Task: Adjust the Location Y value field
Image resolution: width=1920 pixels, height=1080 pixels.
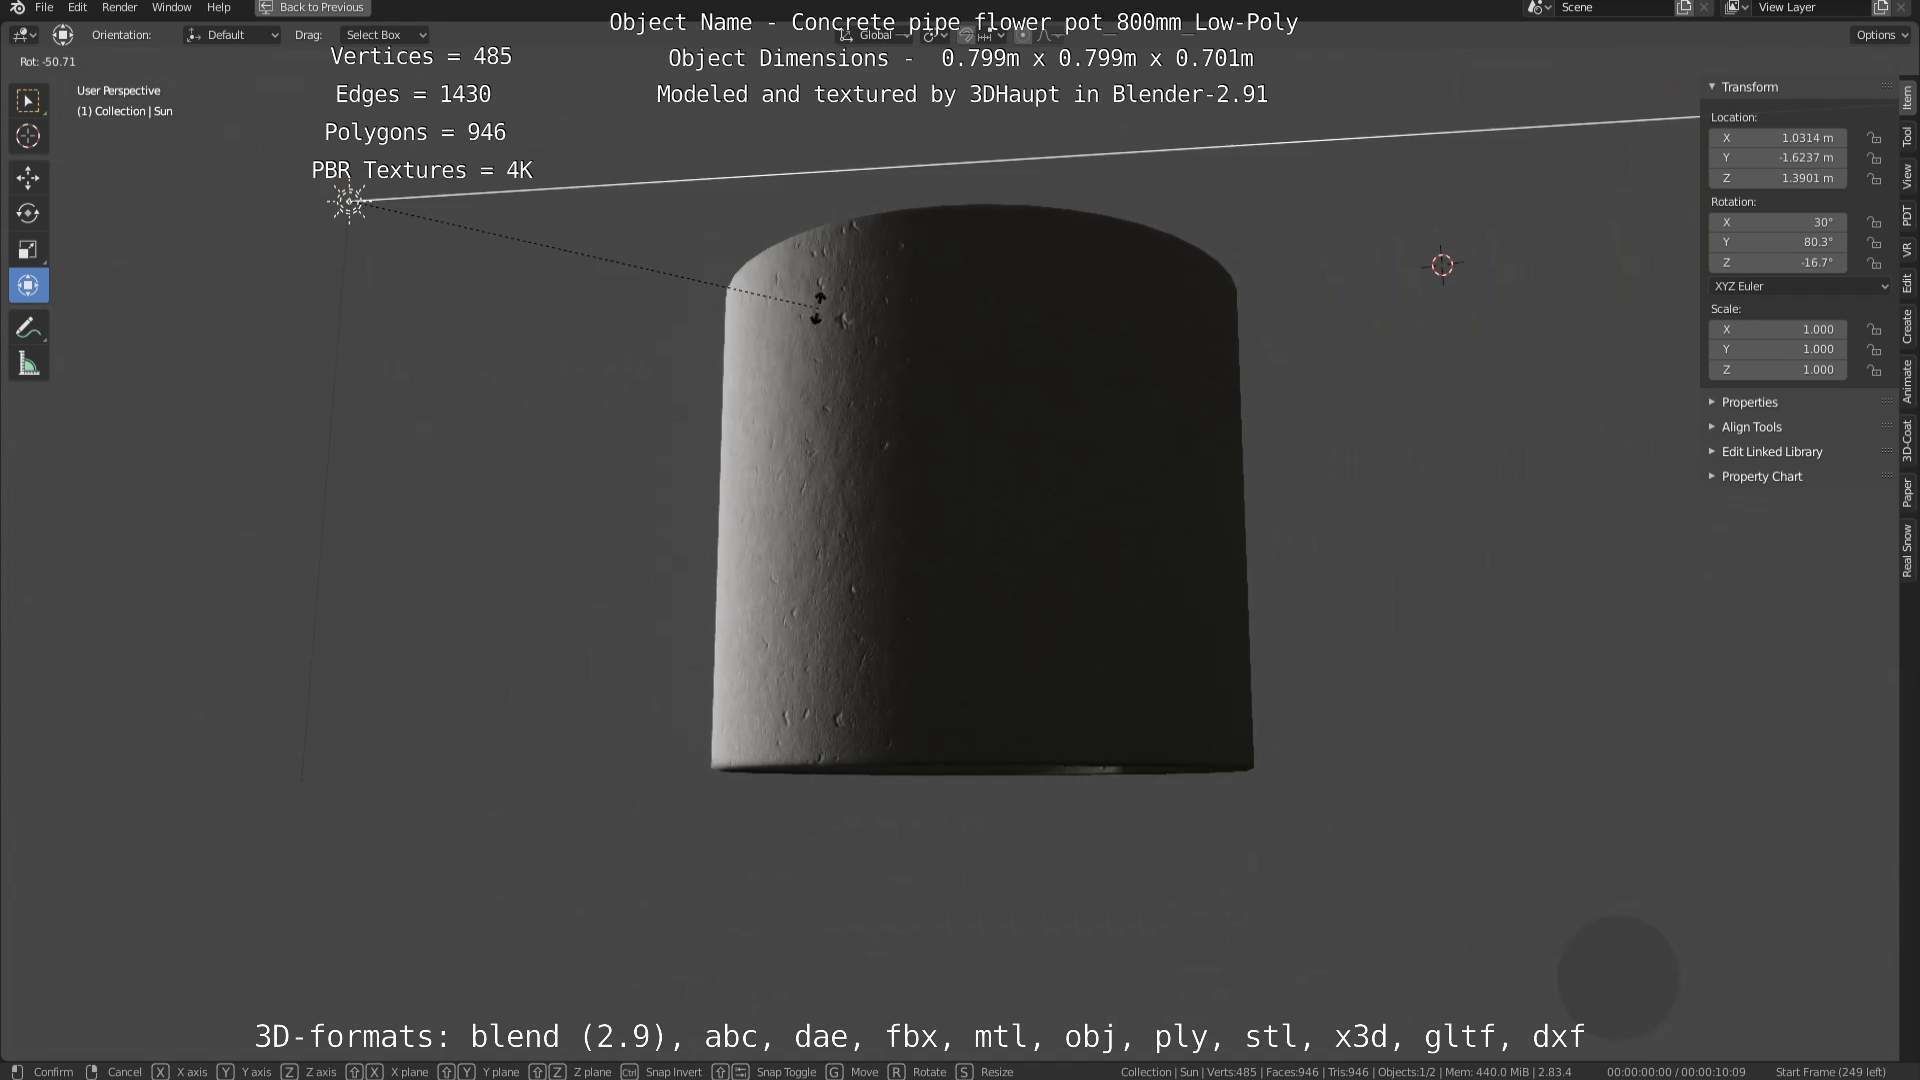Action: tap(1777, 158)
